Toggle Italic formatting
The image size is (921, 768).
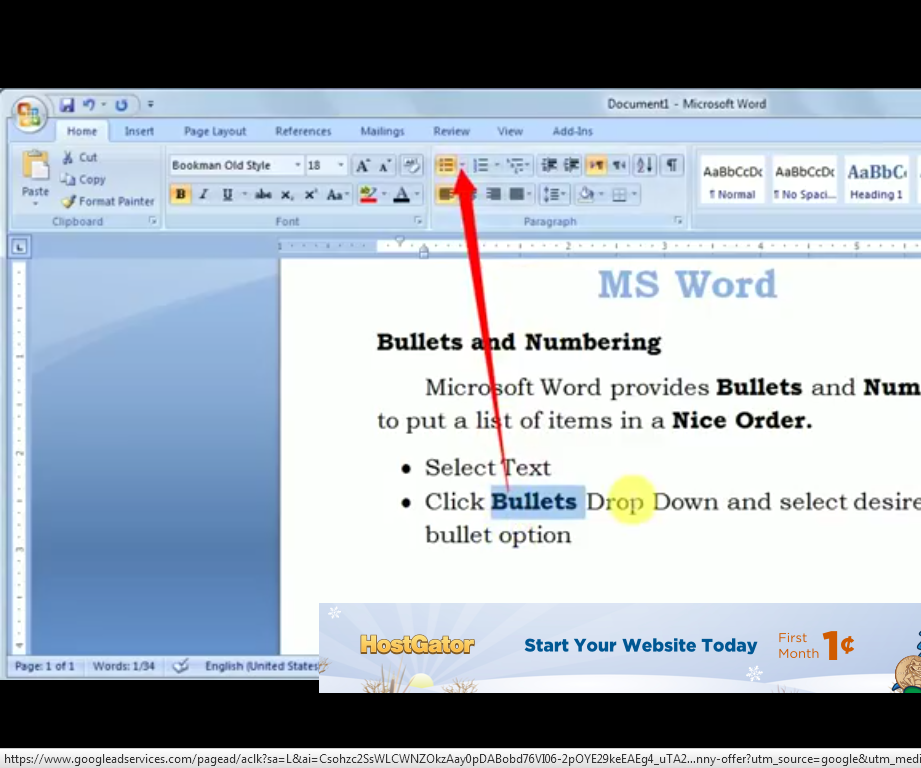[204, 194]
